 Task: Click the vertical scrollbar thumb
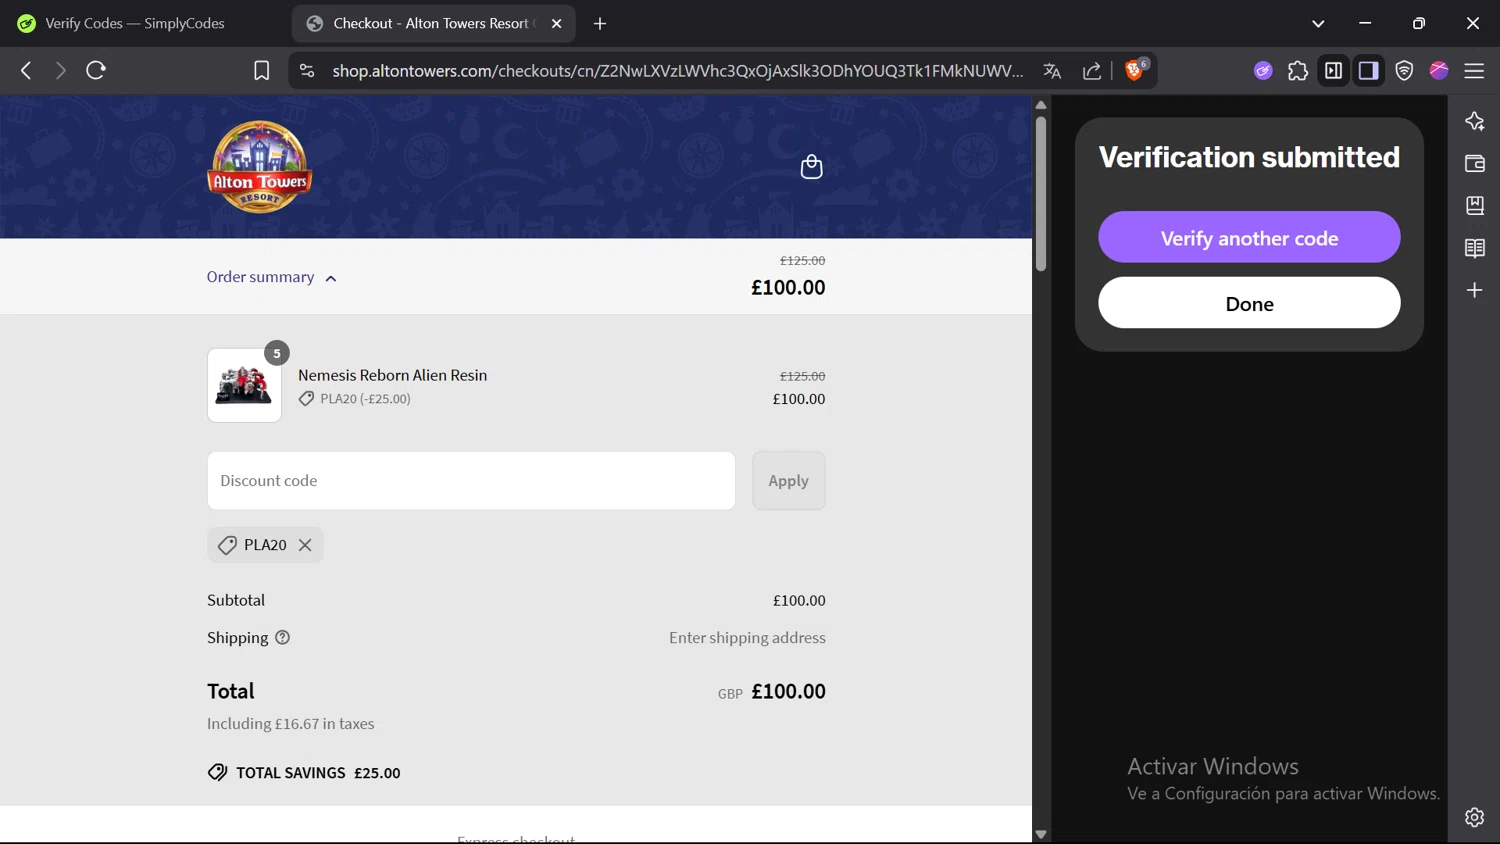pyautogui.click(x=1041, y=194)
